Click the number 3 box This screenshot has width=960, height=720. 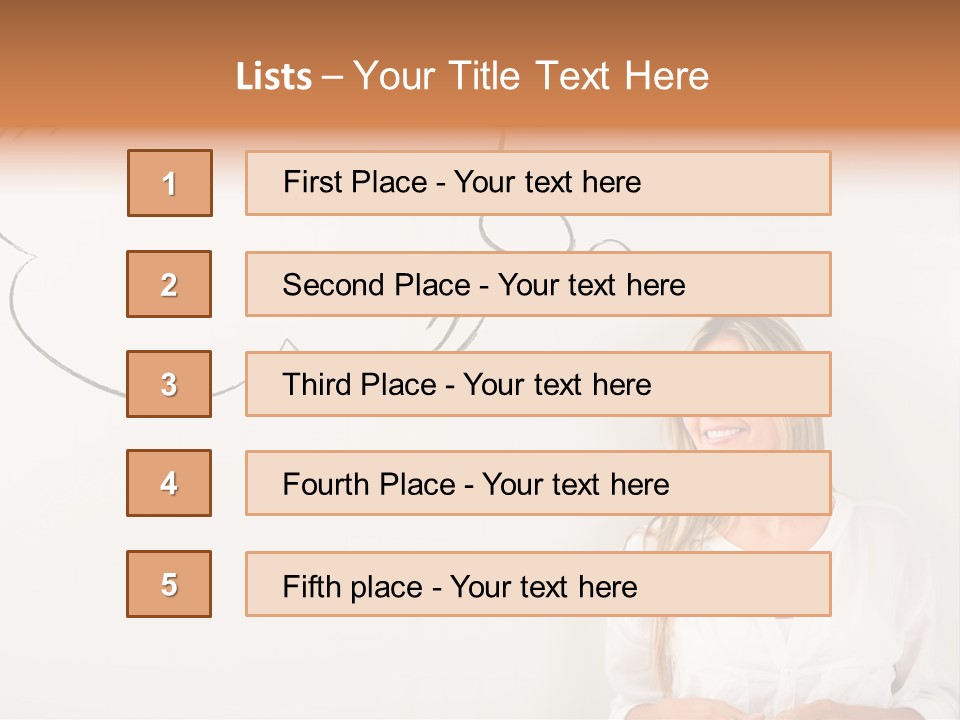click(x=169, y=384)
